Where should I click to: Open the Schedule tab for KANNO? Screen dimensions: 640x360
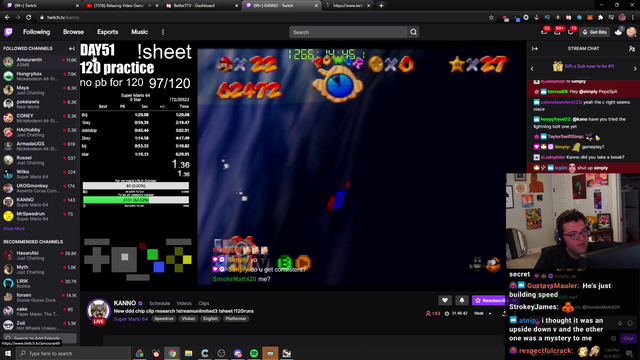click(x=160, y=303)
